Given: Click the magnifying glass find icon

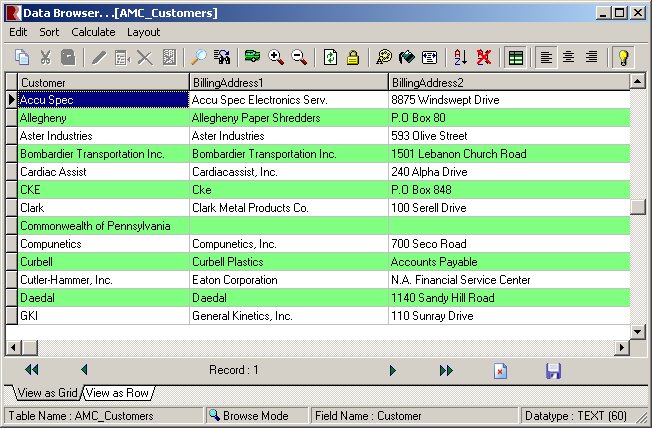Looking at the screenshot, I should click(199, 57).
